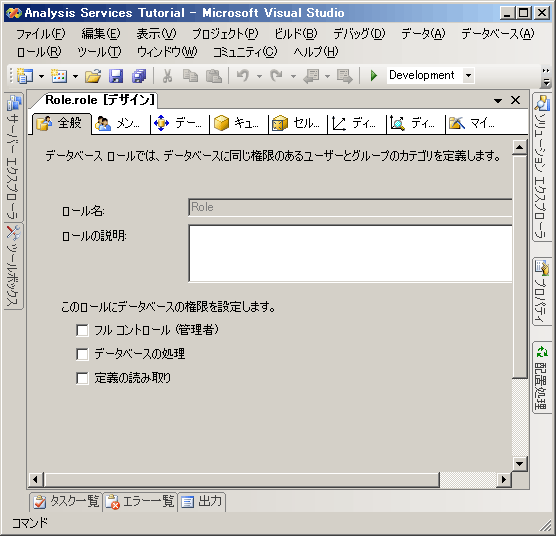Open the ソリューション エクスプローラ side panel
The image size is (556, 536).
tap(543, 167)
